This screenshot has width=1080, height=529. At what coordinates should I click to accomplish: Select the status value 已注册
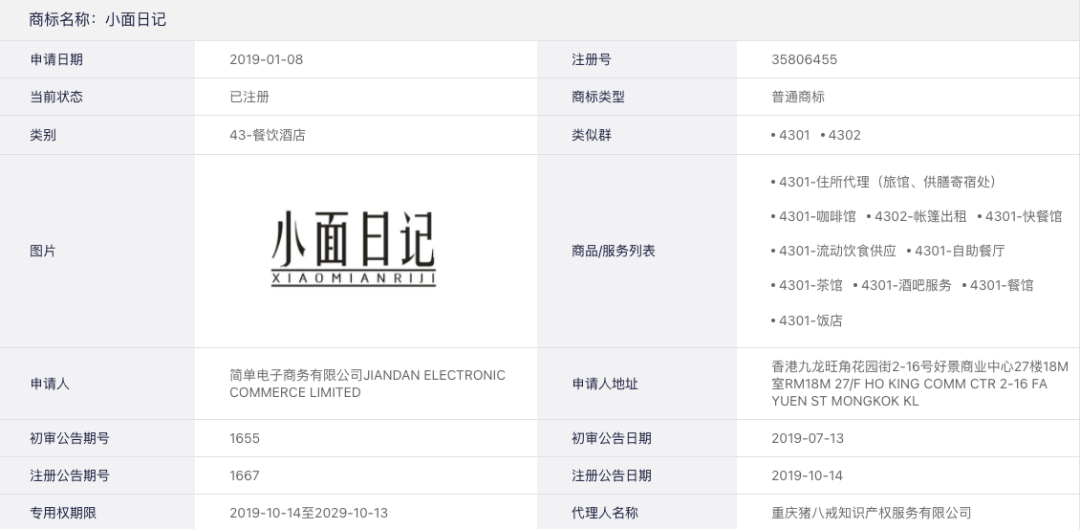(249, 96)
